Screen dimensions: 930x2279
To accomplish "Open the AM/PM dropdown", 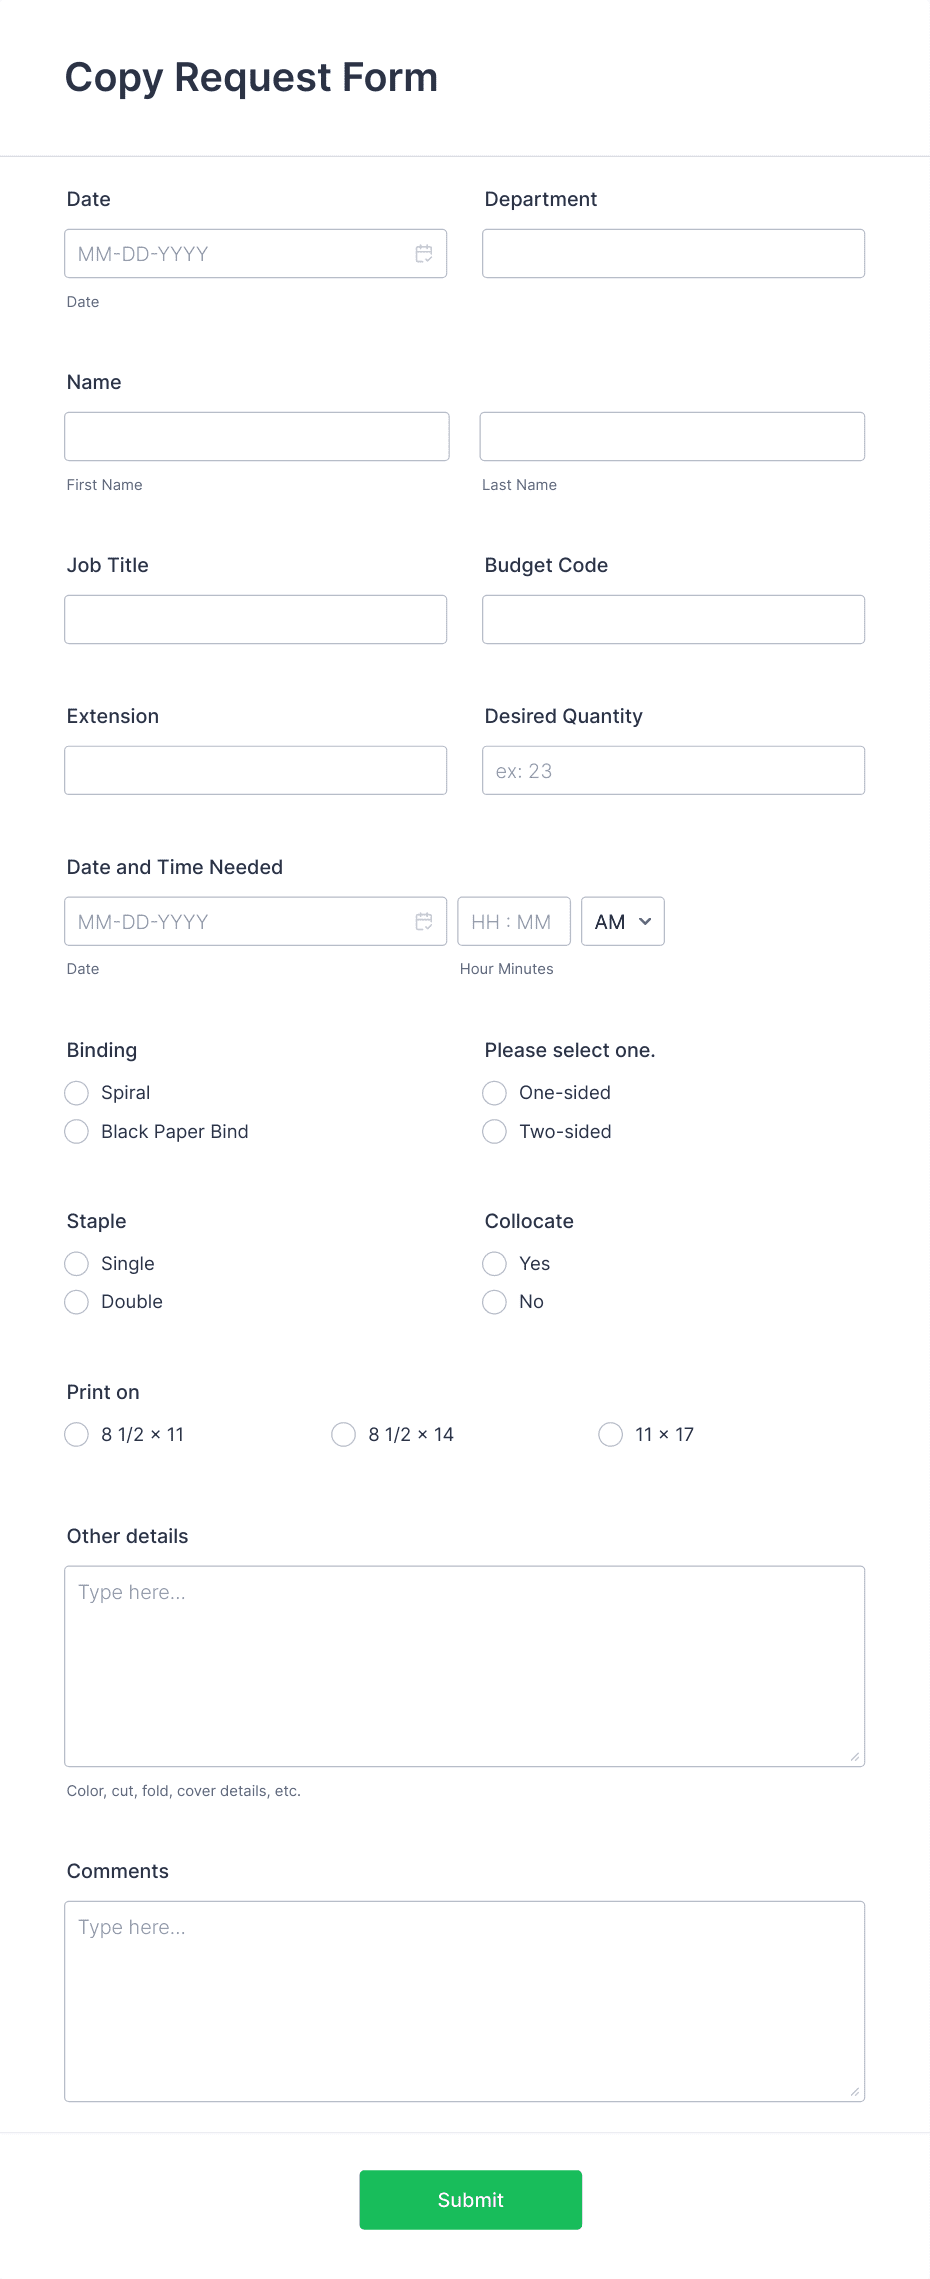I will (x=622, y=921).
